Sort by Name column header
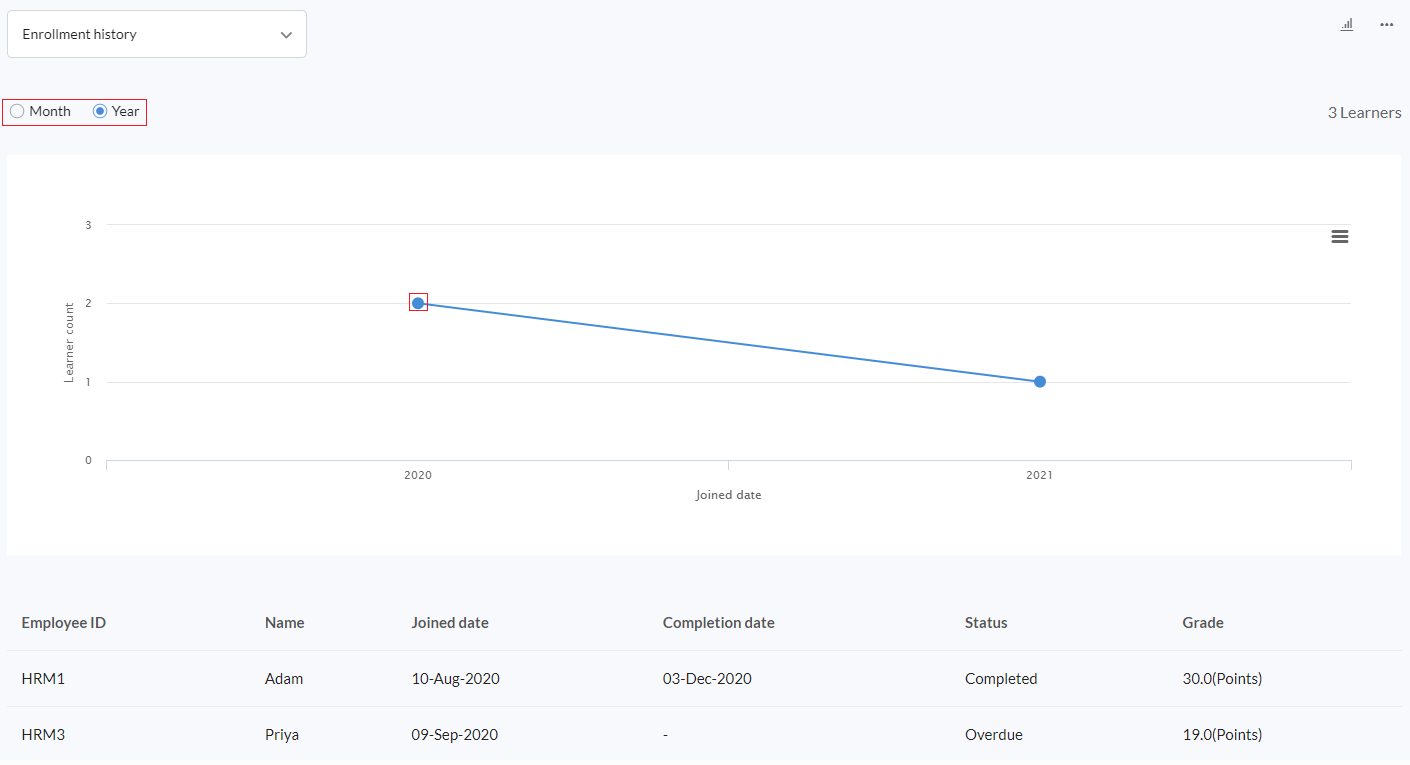This screenshot has width=1410, height=765. click(284, 623)
